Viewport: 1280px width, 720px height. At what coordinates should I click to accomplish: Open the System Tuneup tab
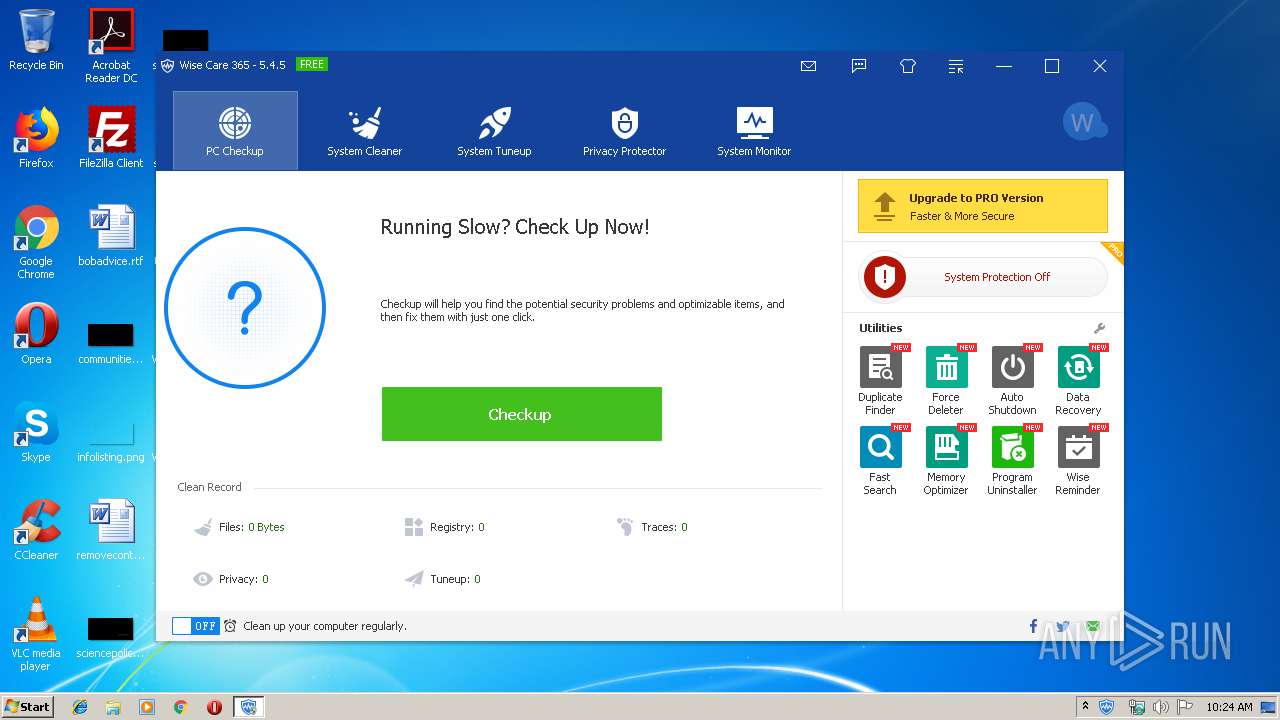tap(494, 131)
